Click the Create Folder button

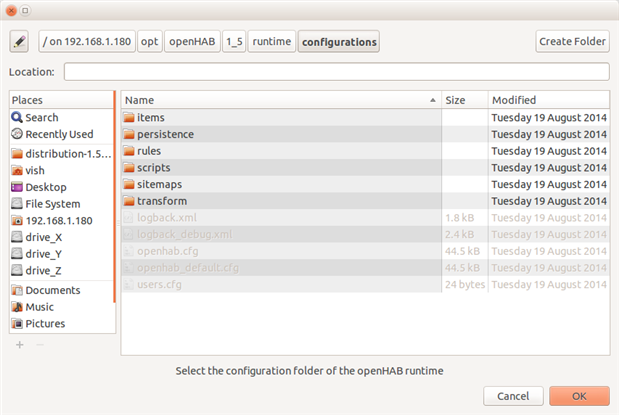[572, 41]
